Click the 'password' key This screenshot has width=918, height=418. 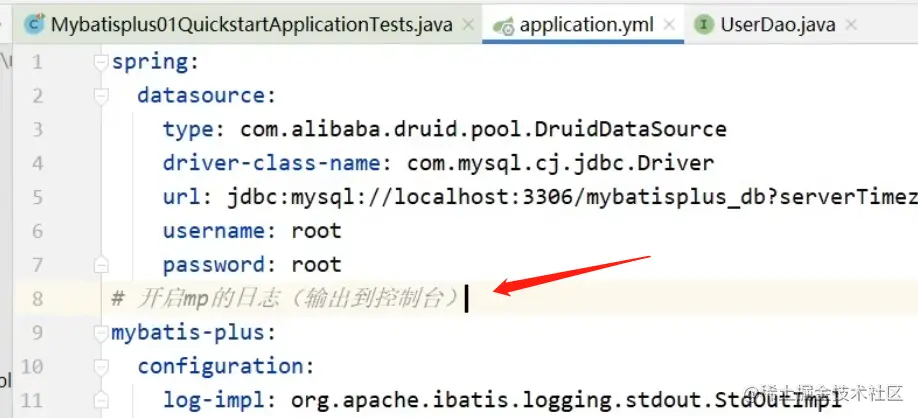[x=214, y=265]
